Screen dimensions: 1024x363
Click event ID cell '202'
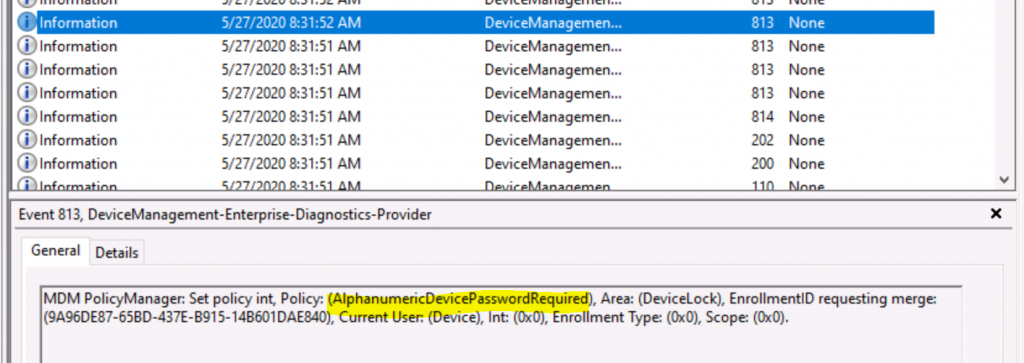pyautogui.click(x=762, y=140)
